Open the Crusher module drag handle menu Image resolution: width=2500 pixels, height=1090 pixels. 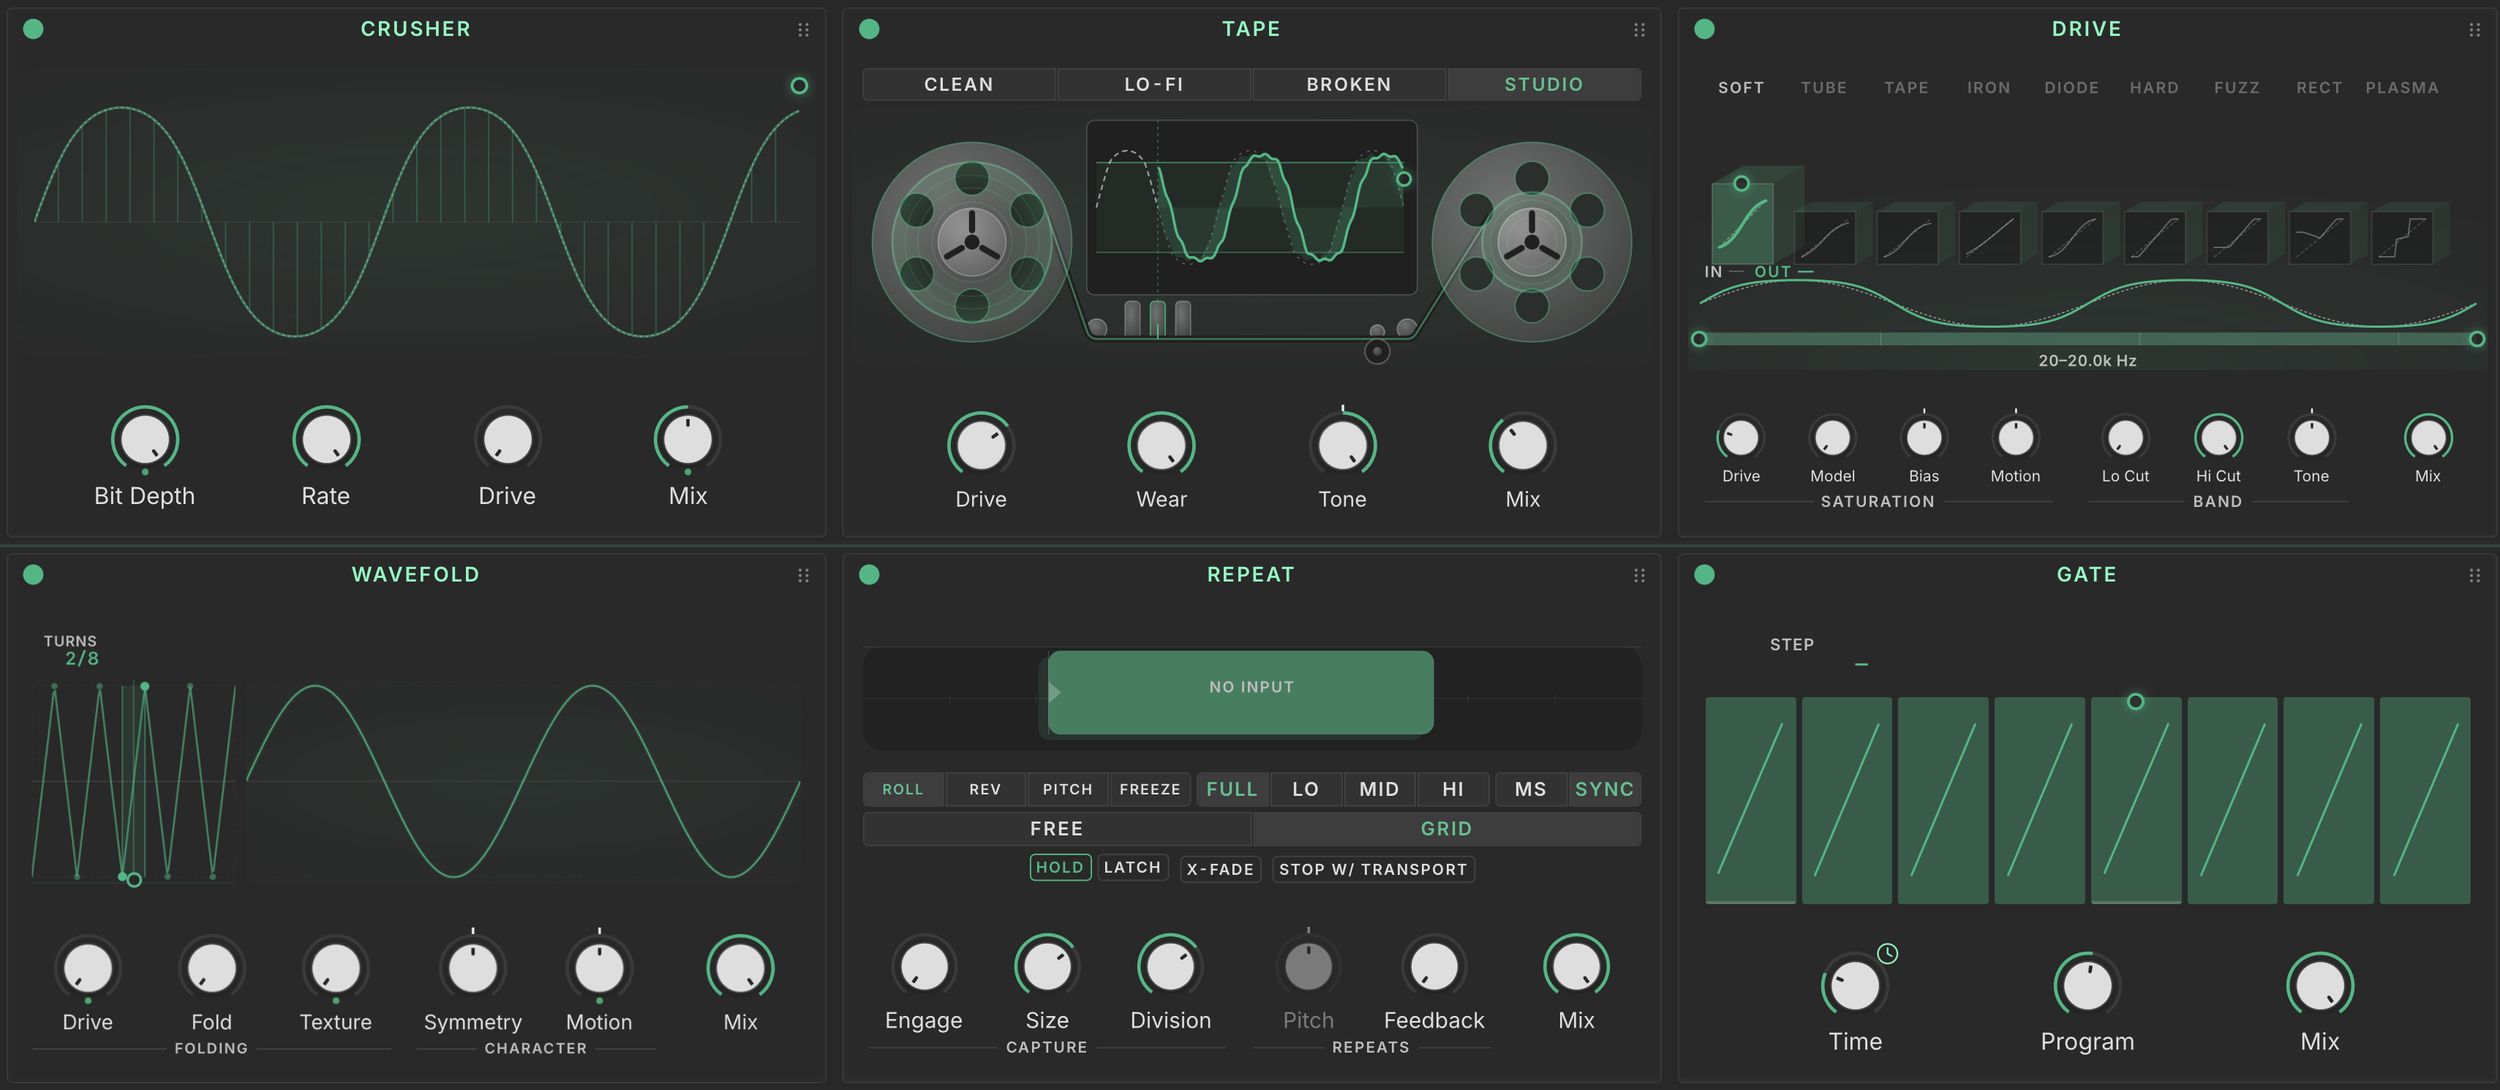(x=803, y=30)
